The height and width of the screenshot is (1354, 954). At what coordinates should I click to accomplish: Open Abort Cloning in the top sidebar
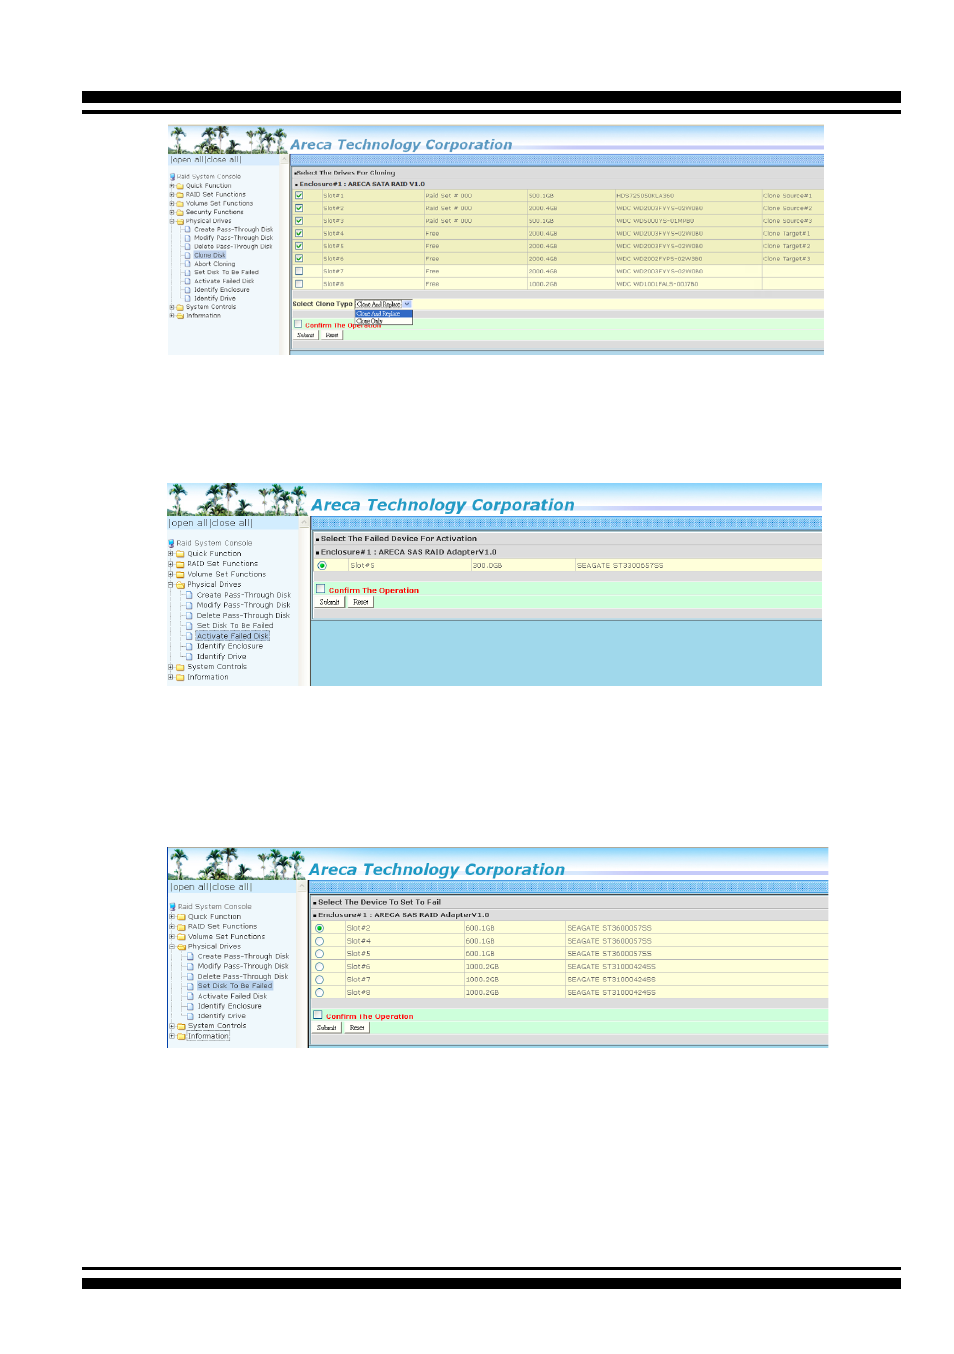[x=215, y=264]
